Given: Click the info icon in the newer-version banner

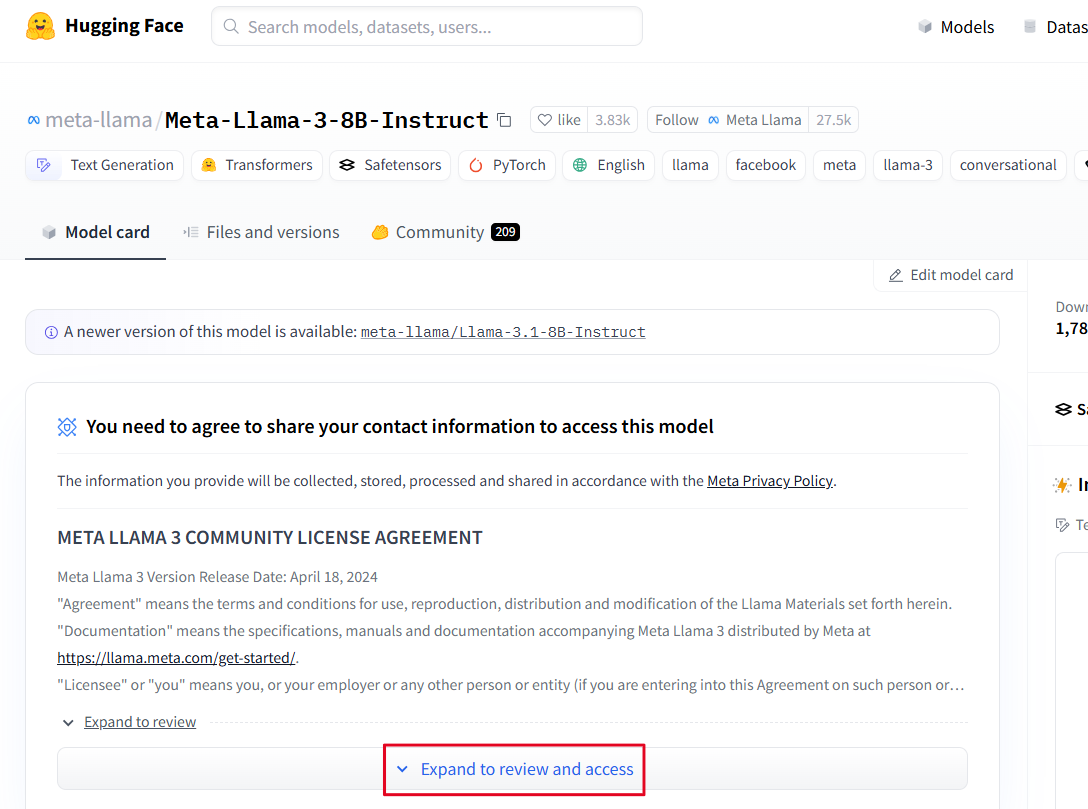Looking at the screenshot, I should 51,331.
